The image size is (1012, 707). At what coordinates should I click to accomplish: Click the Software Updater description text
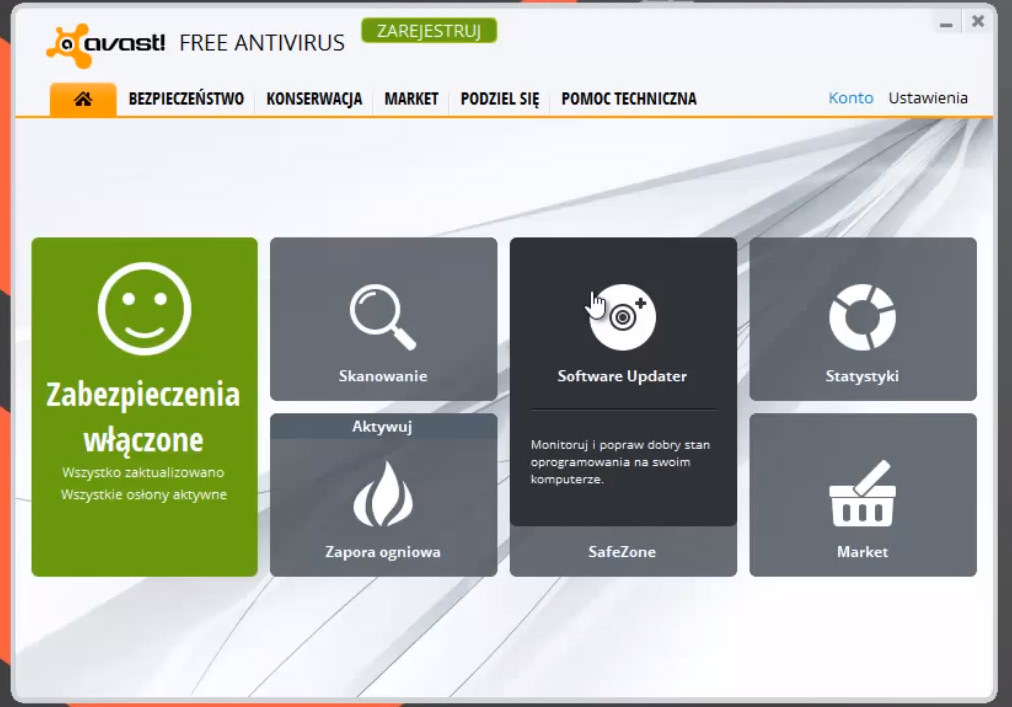[620, 462]
